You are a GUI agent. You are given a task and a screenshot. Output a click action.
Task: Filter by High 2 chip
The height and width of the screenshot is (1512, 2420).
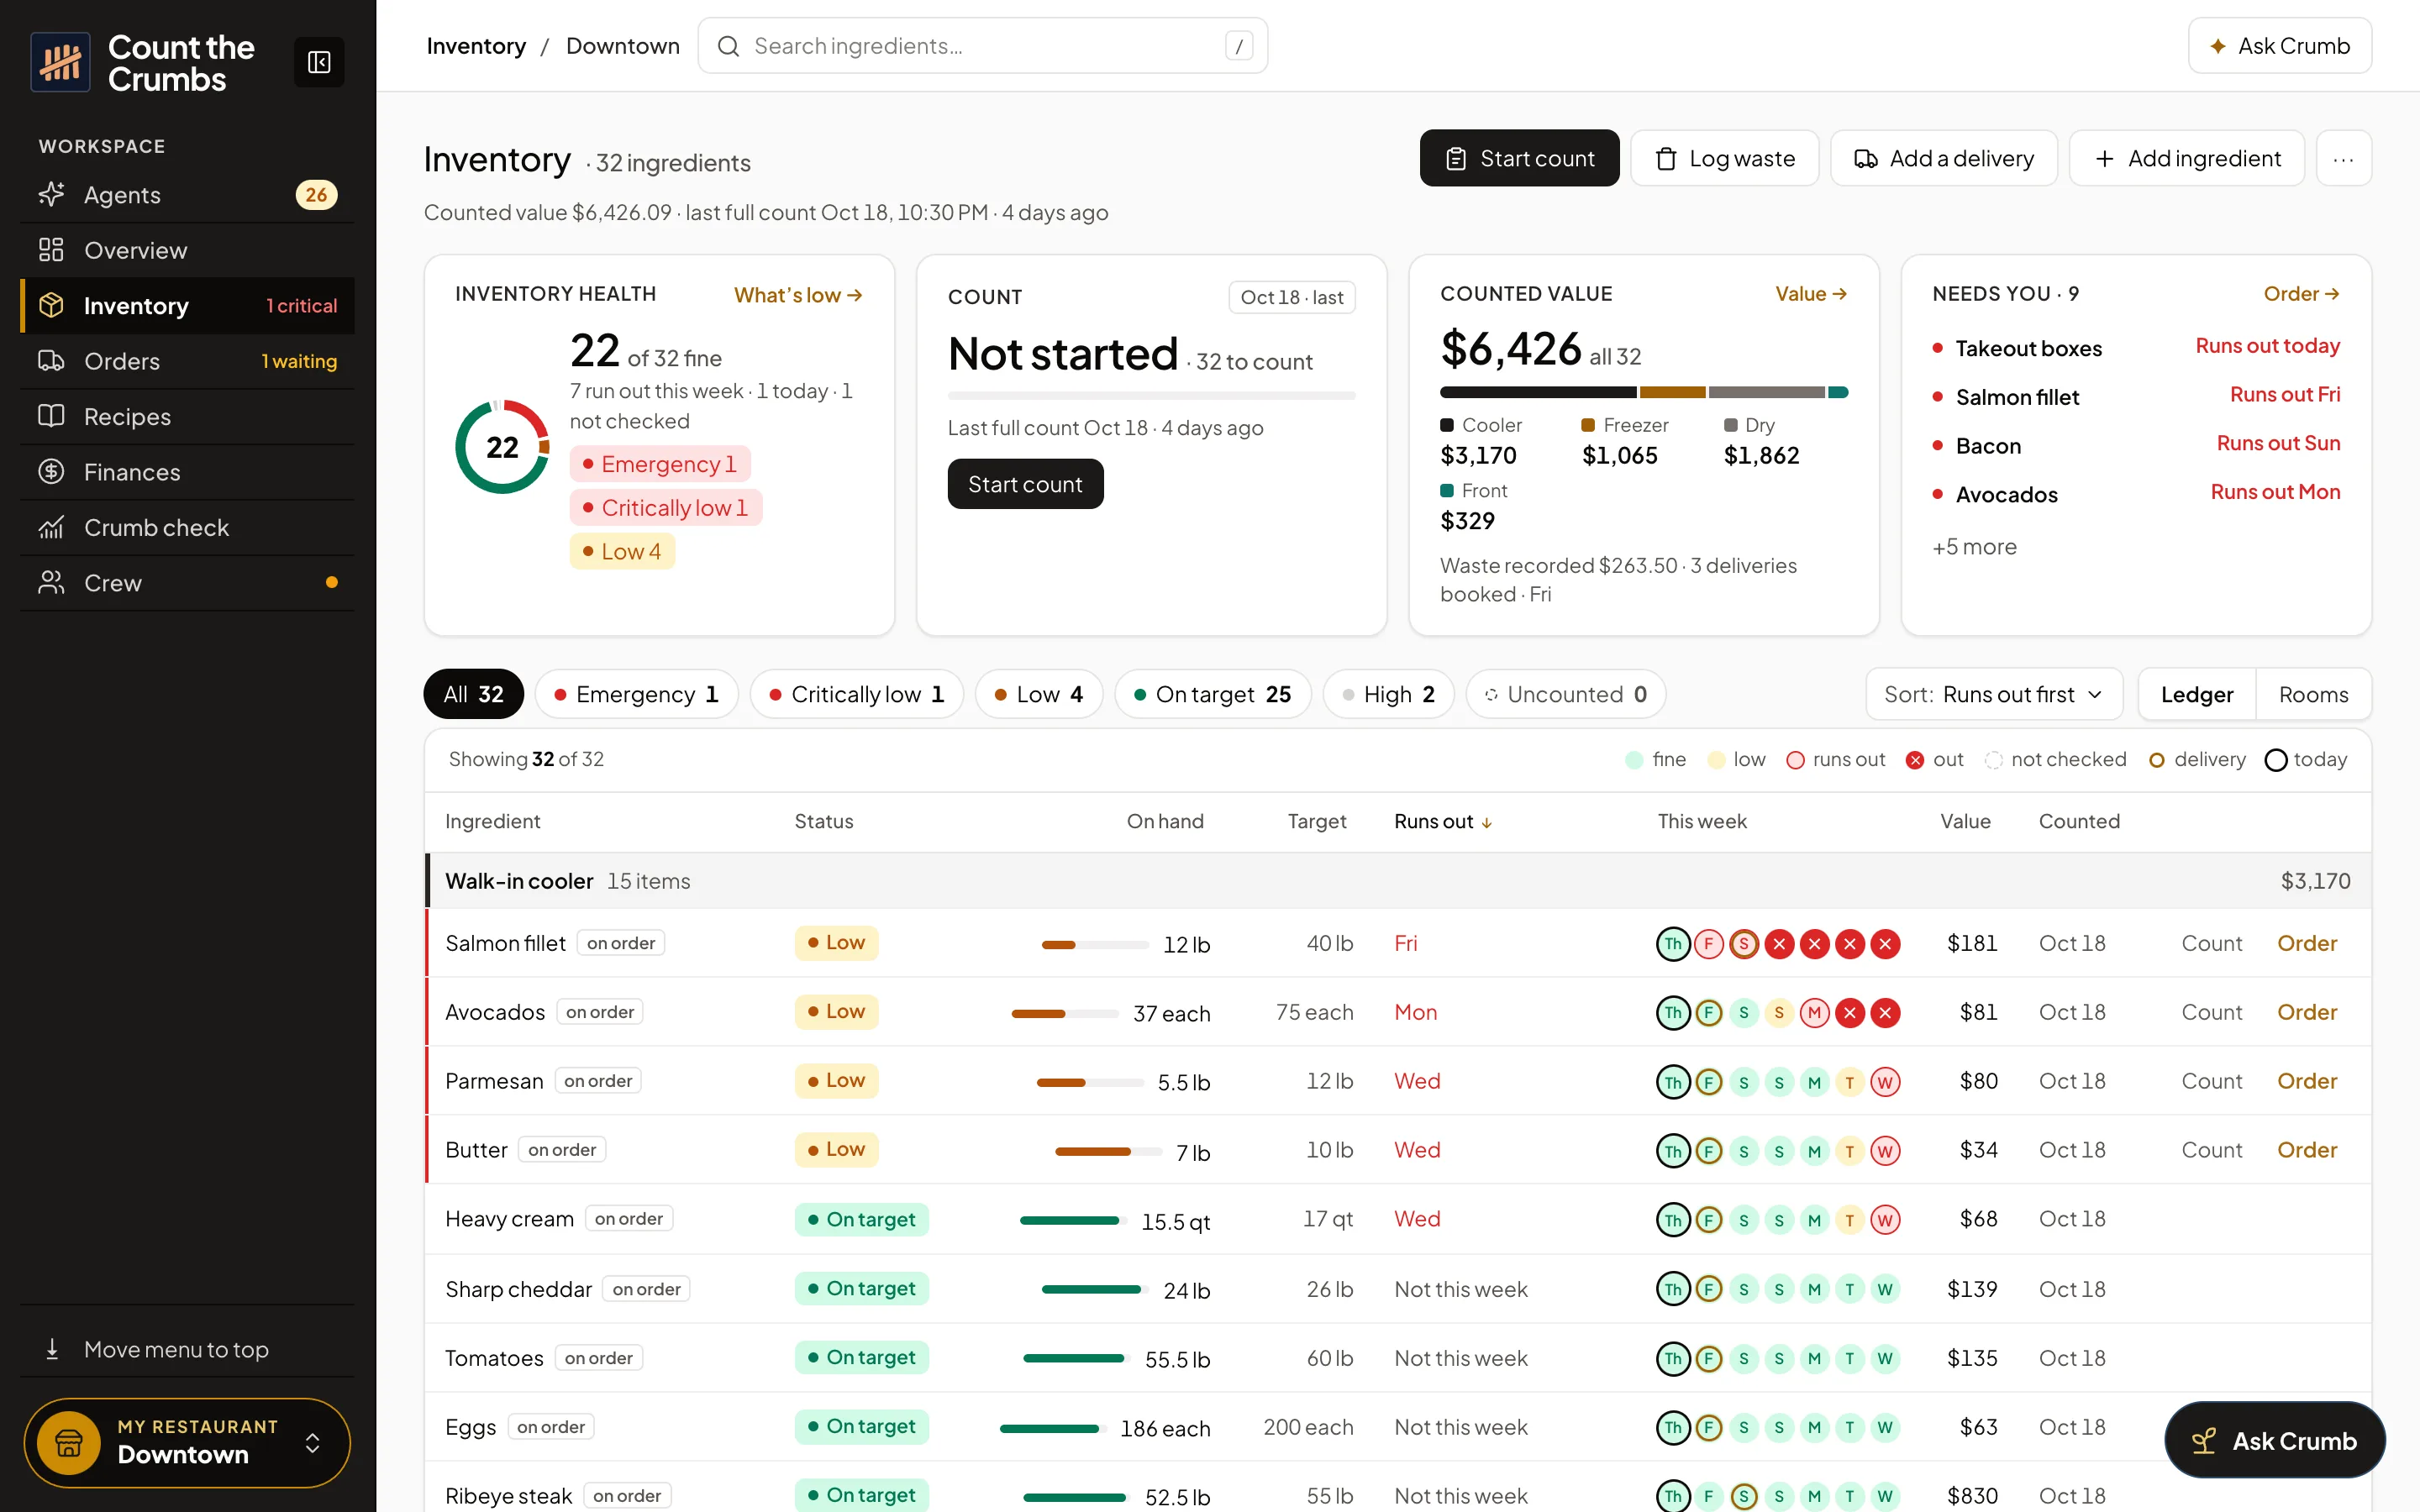pos(1388,694)
